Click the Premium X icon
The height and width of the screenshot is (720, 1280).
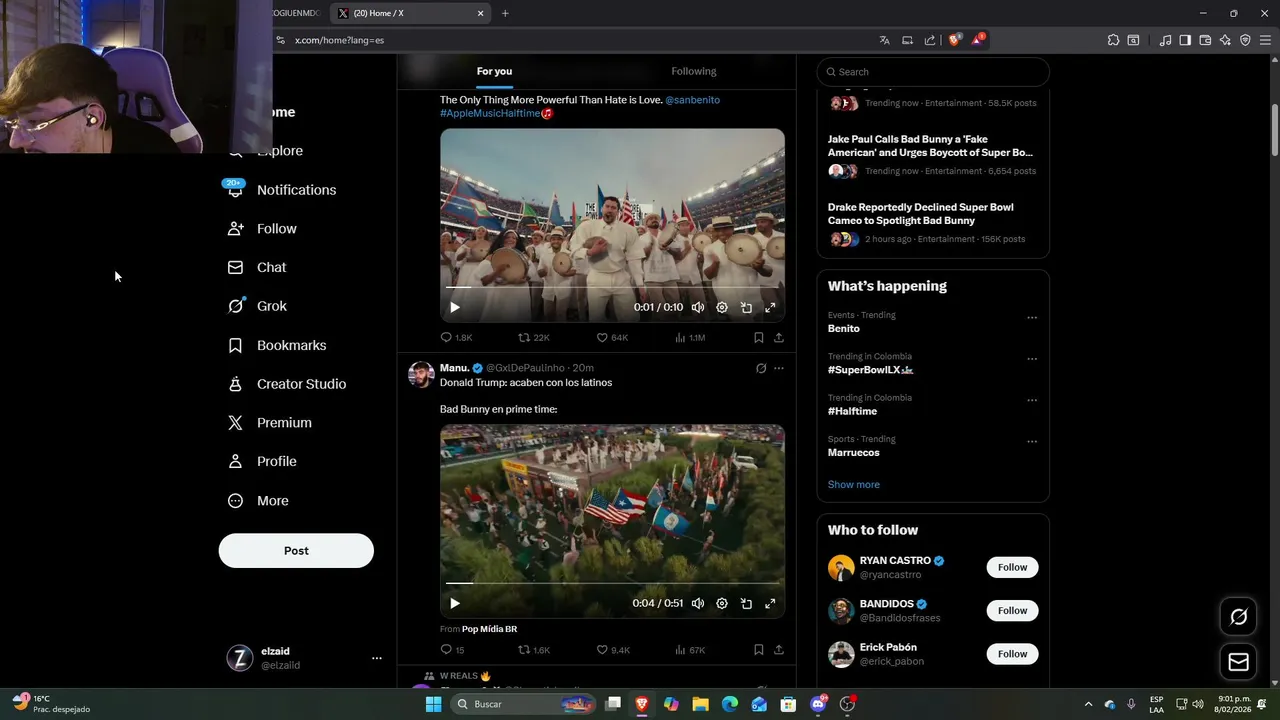(235, 423)
